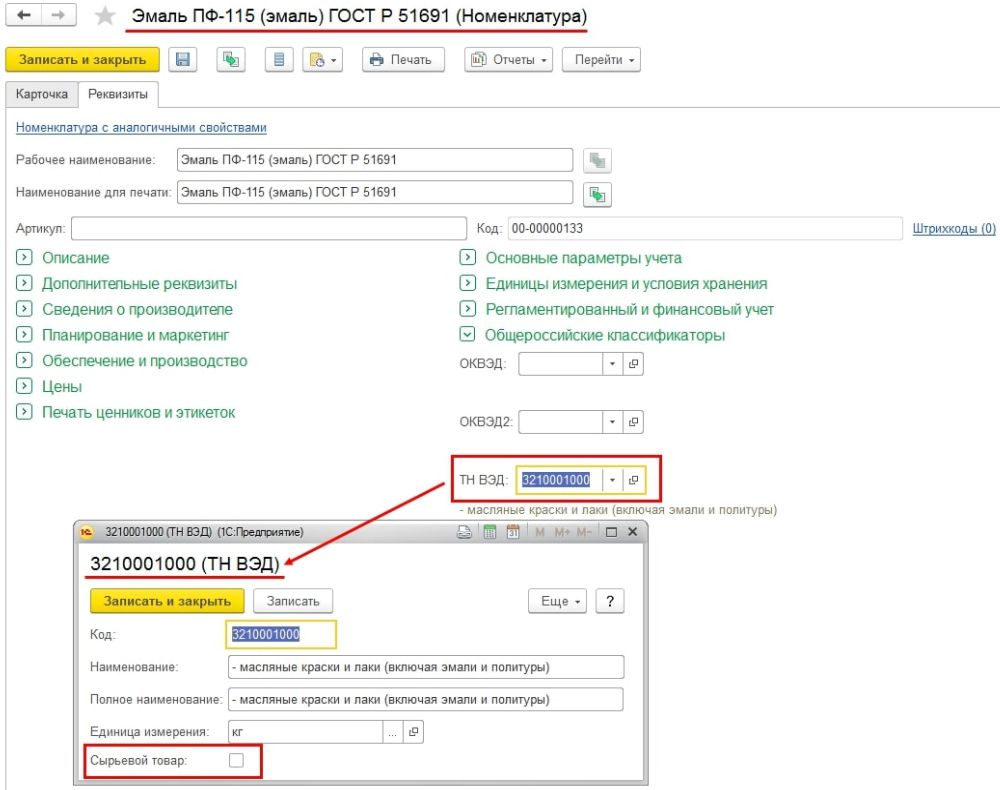Click the Рабочее наименование input field
This screenshot has height=790, width=1000.
[x=375, y=160]
